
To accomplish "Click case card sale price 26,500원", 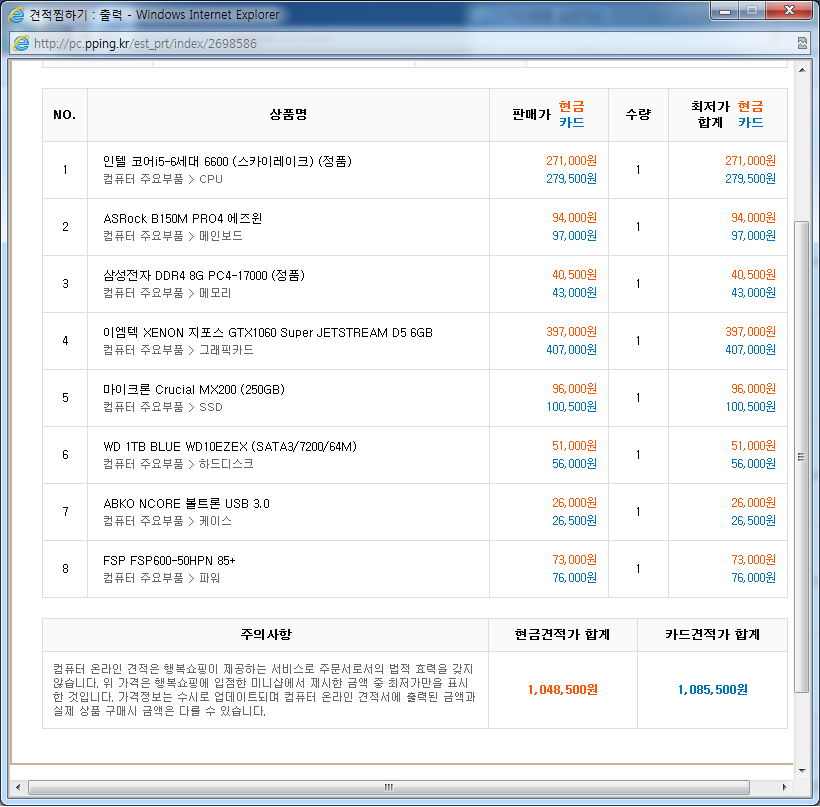I will coord(574,520).
